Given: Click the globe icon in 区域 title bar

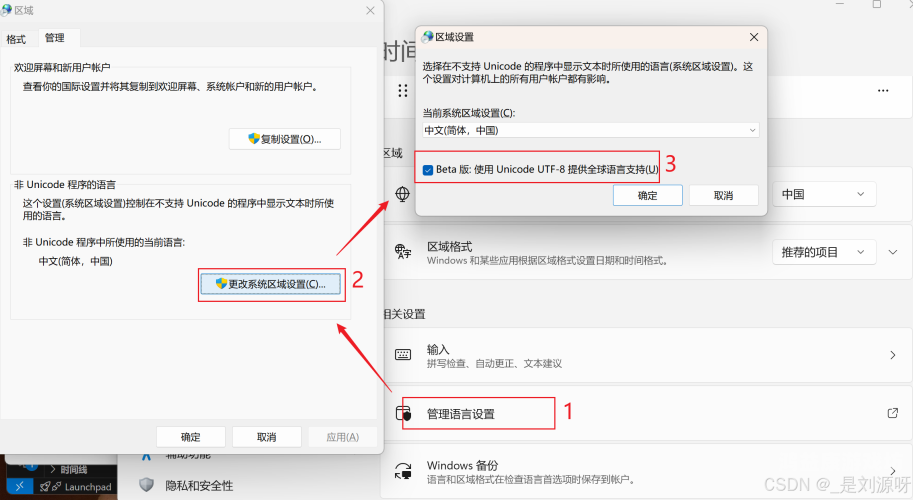Looking at the screenshot, I should (6, 10).
